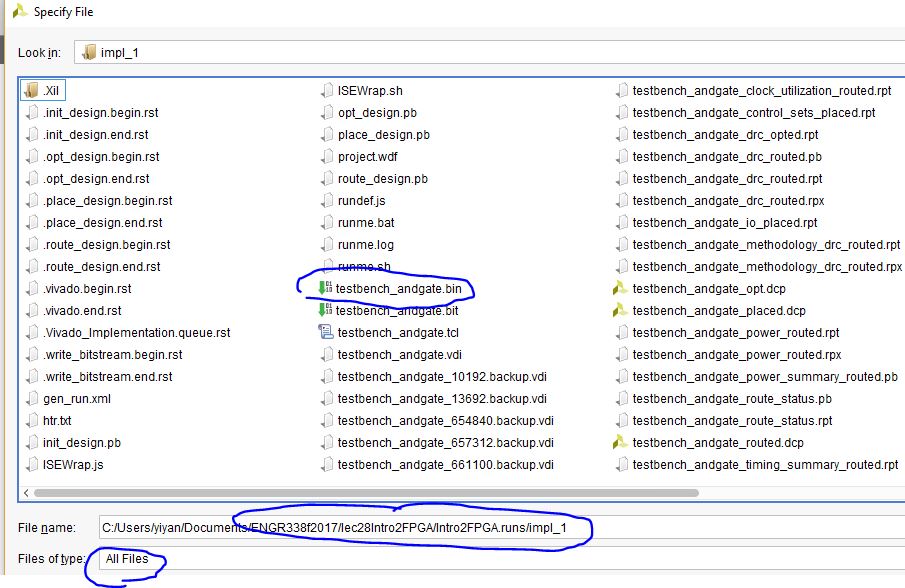Select testbench_andgate_timing_summary_routed.rpt file
This screenshot has width=905, height=588.
765,465
